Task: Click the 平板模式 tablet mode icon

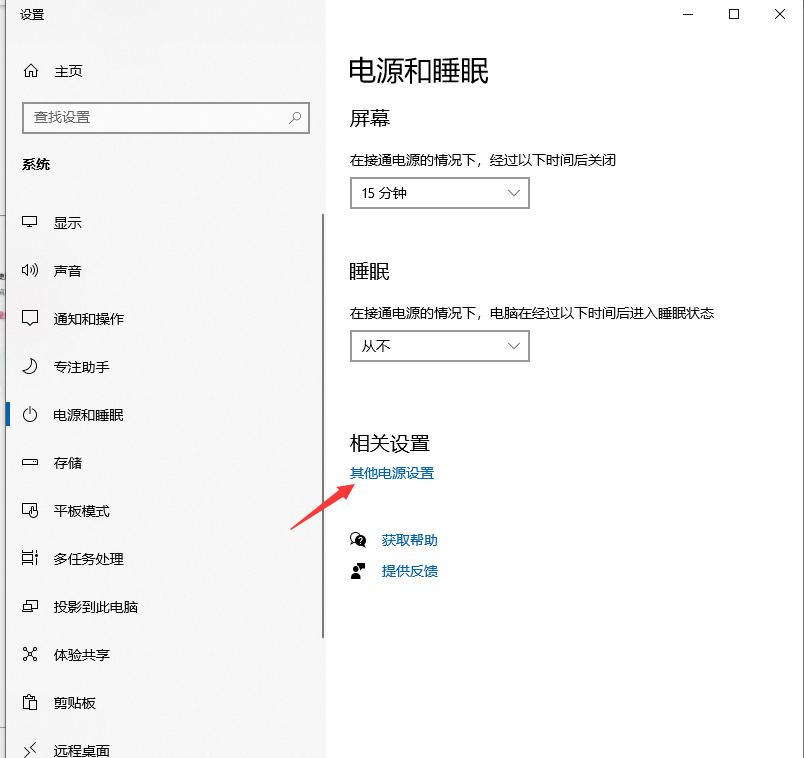Action: [29, 510]
